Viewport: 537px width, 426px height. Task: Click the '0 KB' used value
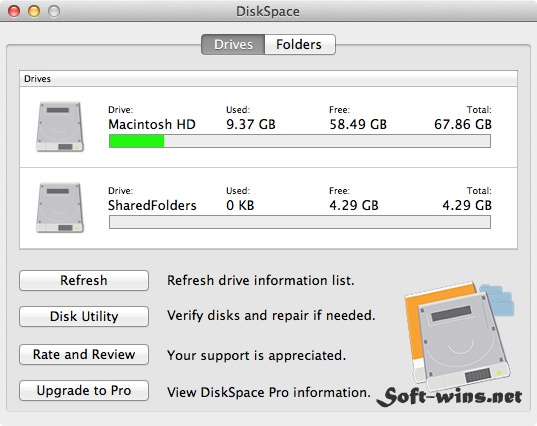point(240,205)
